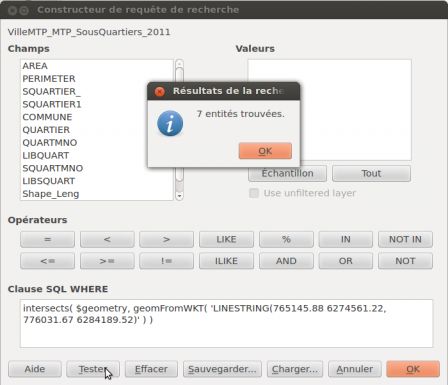Insert the = operator
Image resolution: width=448 pixels, height=385 pixels.
point(47,239)
